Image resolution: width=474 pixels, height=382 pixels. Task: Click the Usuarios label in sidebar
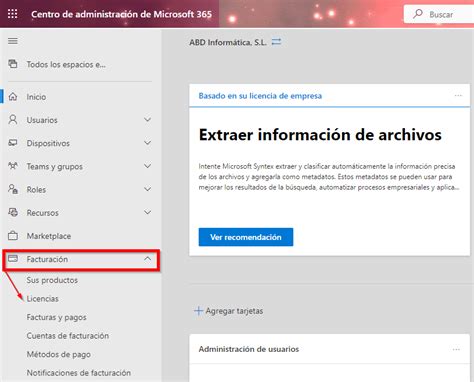point(42,120)
